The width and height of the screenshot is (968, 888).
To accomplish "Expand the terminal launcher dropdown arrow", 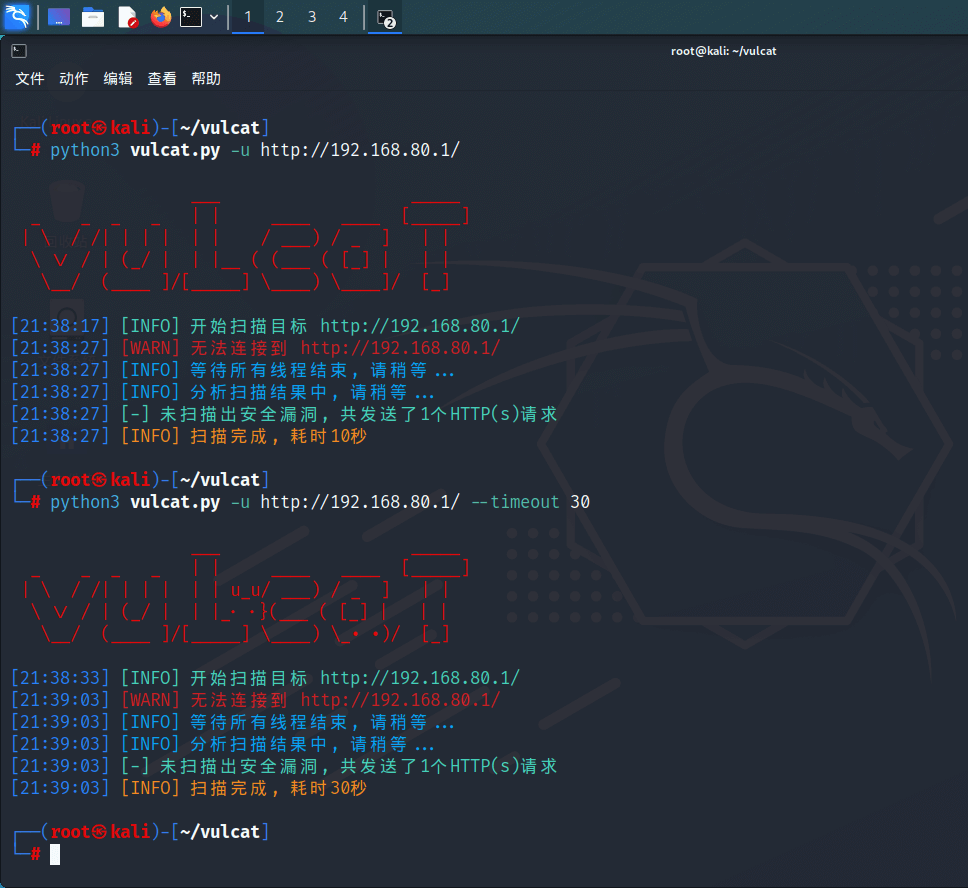I will pos(214,17).
